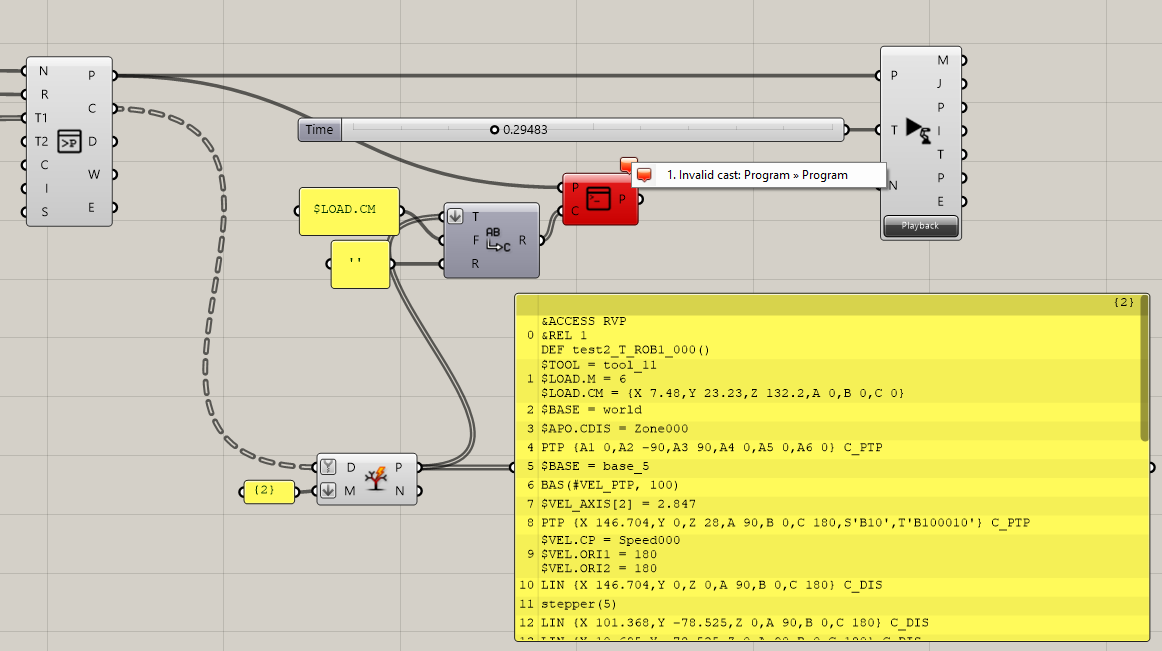Click the P output of Tree Branch
This screenshot has width=1162, height=651.
pyautogui.click(x=399, y=467)
